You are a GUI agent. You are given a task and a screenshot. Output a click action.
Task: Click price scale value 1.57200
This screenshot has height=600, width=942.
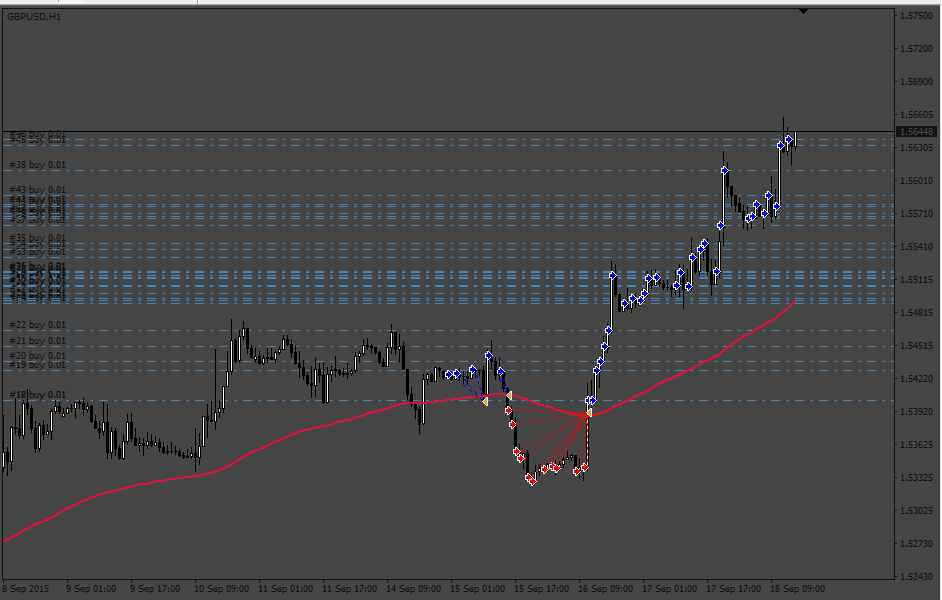[916, 49]
